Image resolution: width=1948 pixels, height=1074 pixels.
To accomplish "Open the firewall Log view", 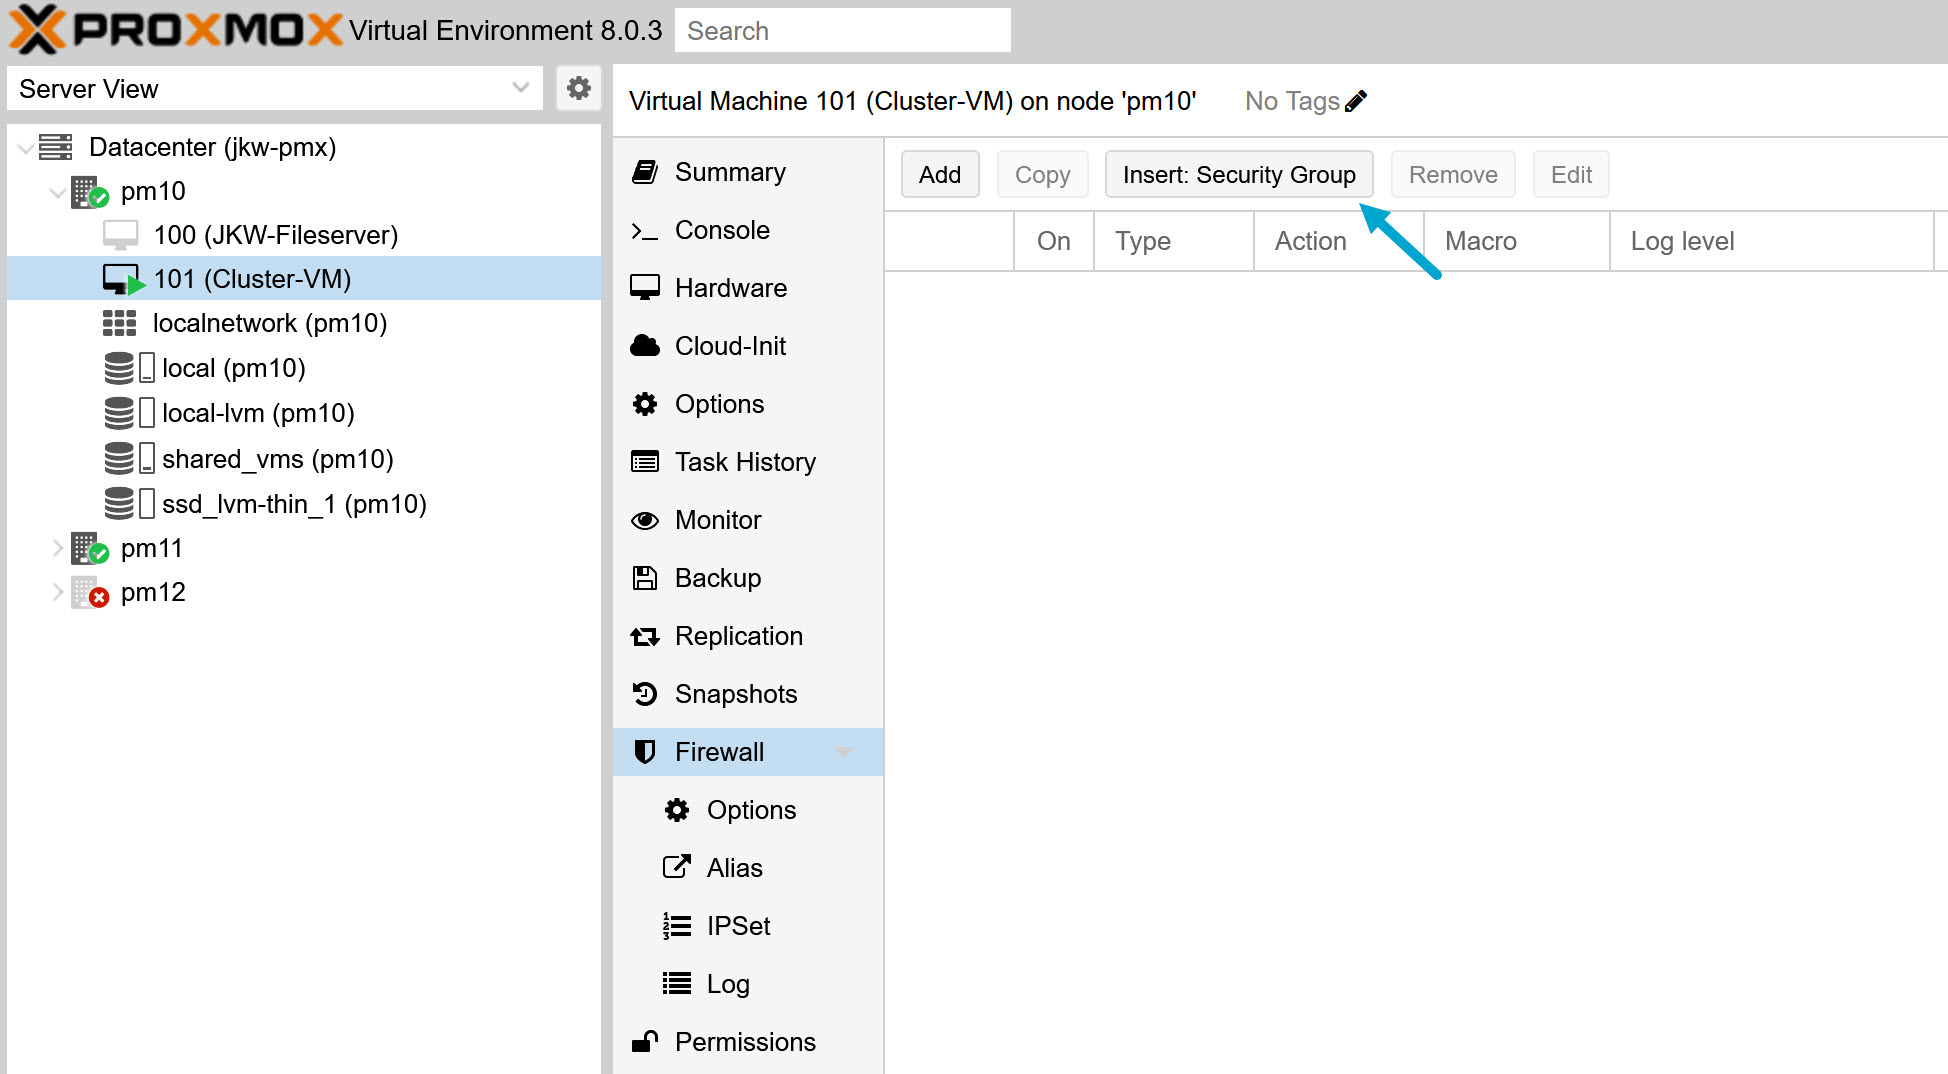I will [727, 983].
